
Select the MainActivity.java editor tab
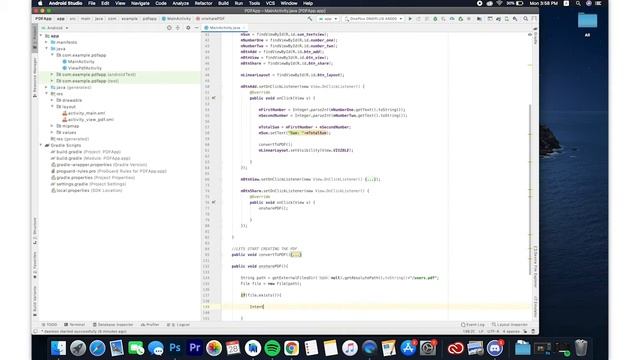pos(224,28)
